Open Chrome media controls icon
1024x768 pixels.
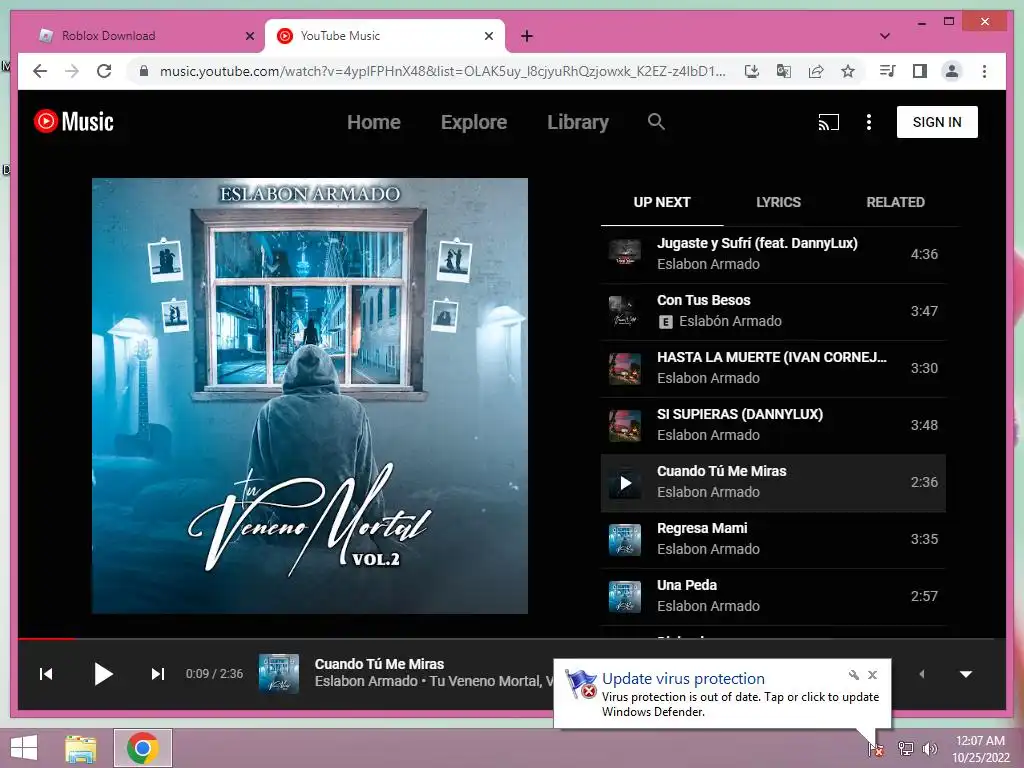pos(888,71)
